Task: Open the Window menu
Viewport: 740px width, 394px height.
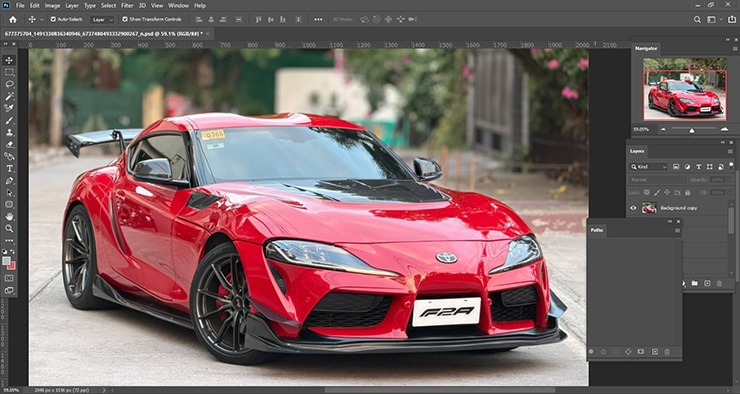Action: tap(178, 6)
